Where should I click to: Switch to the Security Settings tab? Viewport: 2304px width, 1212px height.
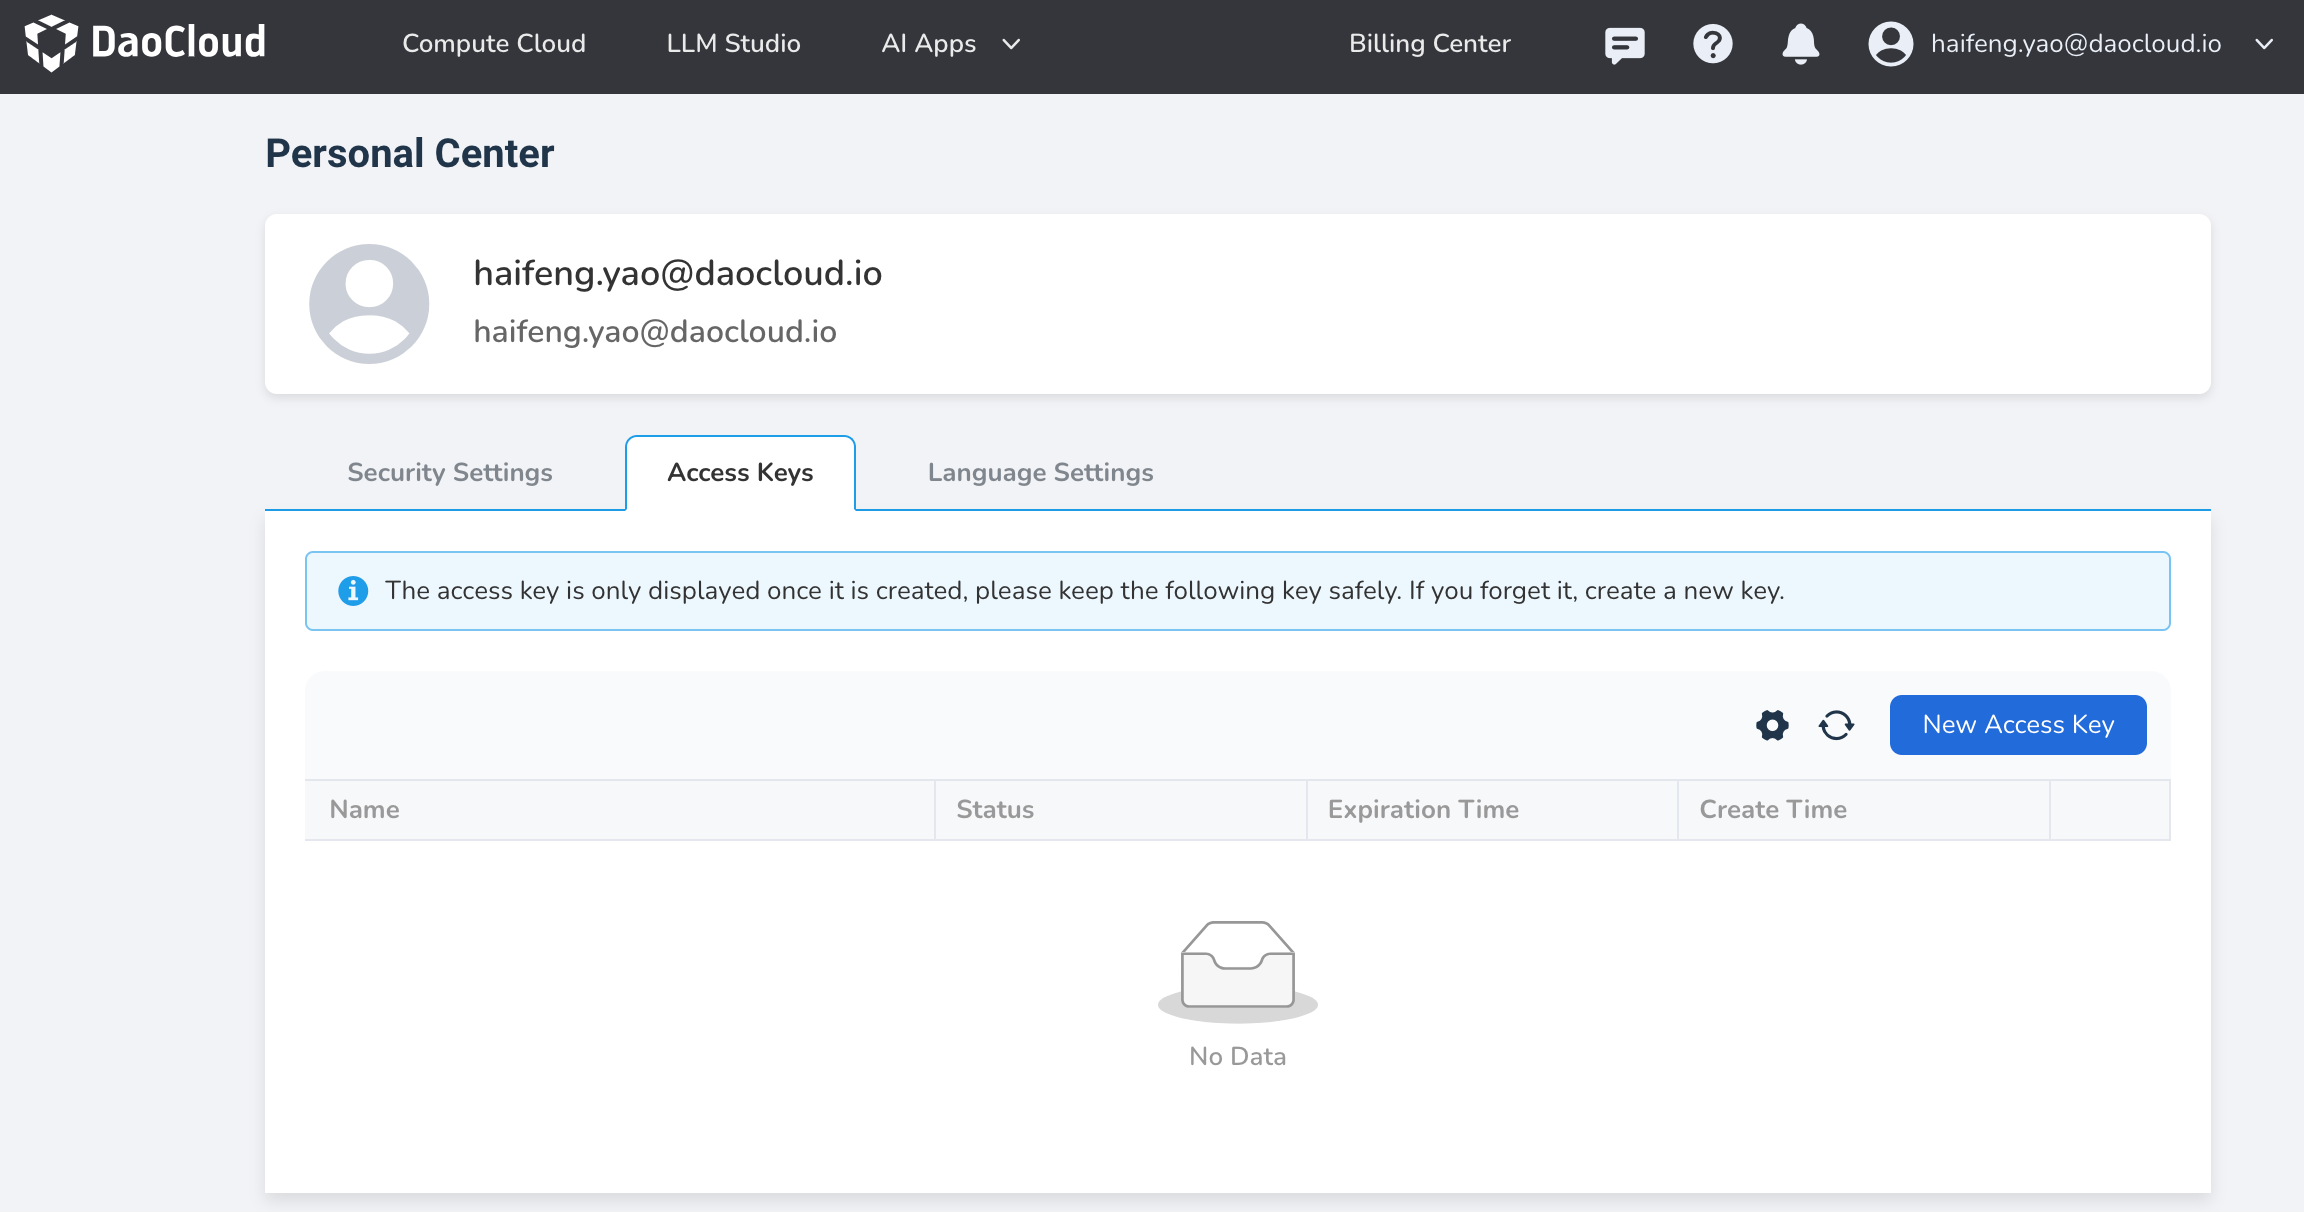449,472
